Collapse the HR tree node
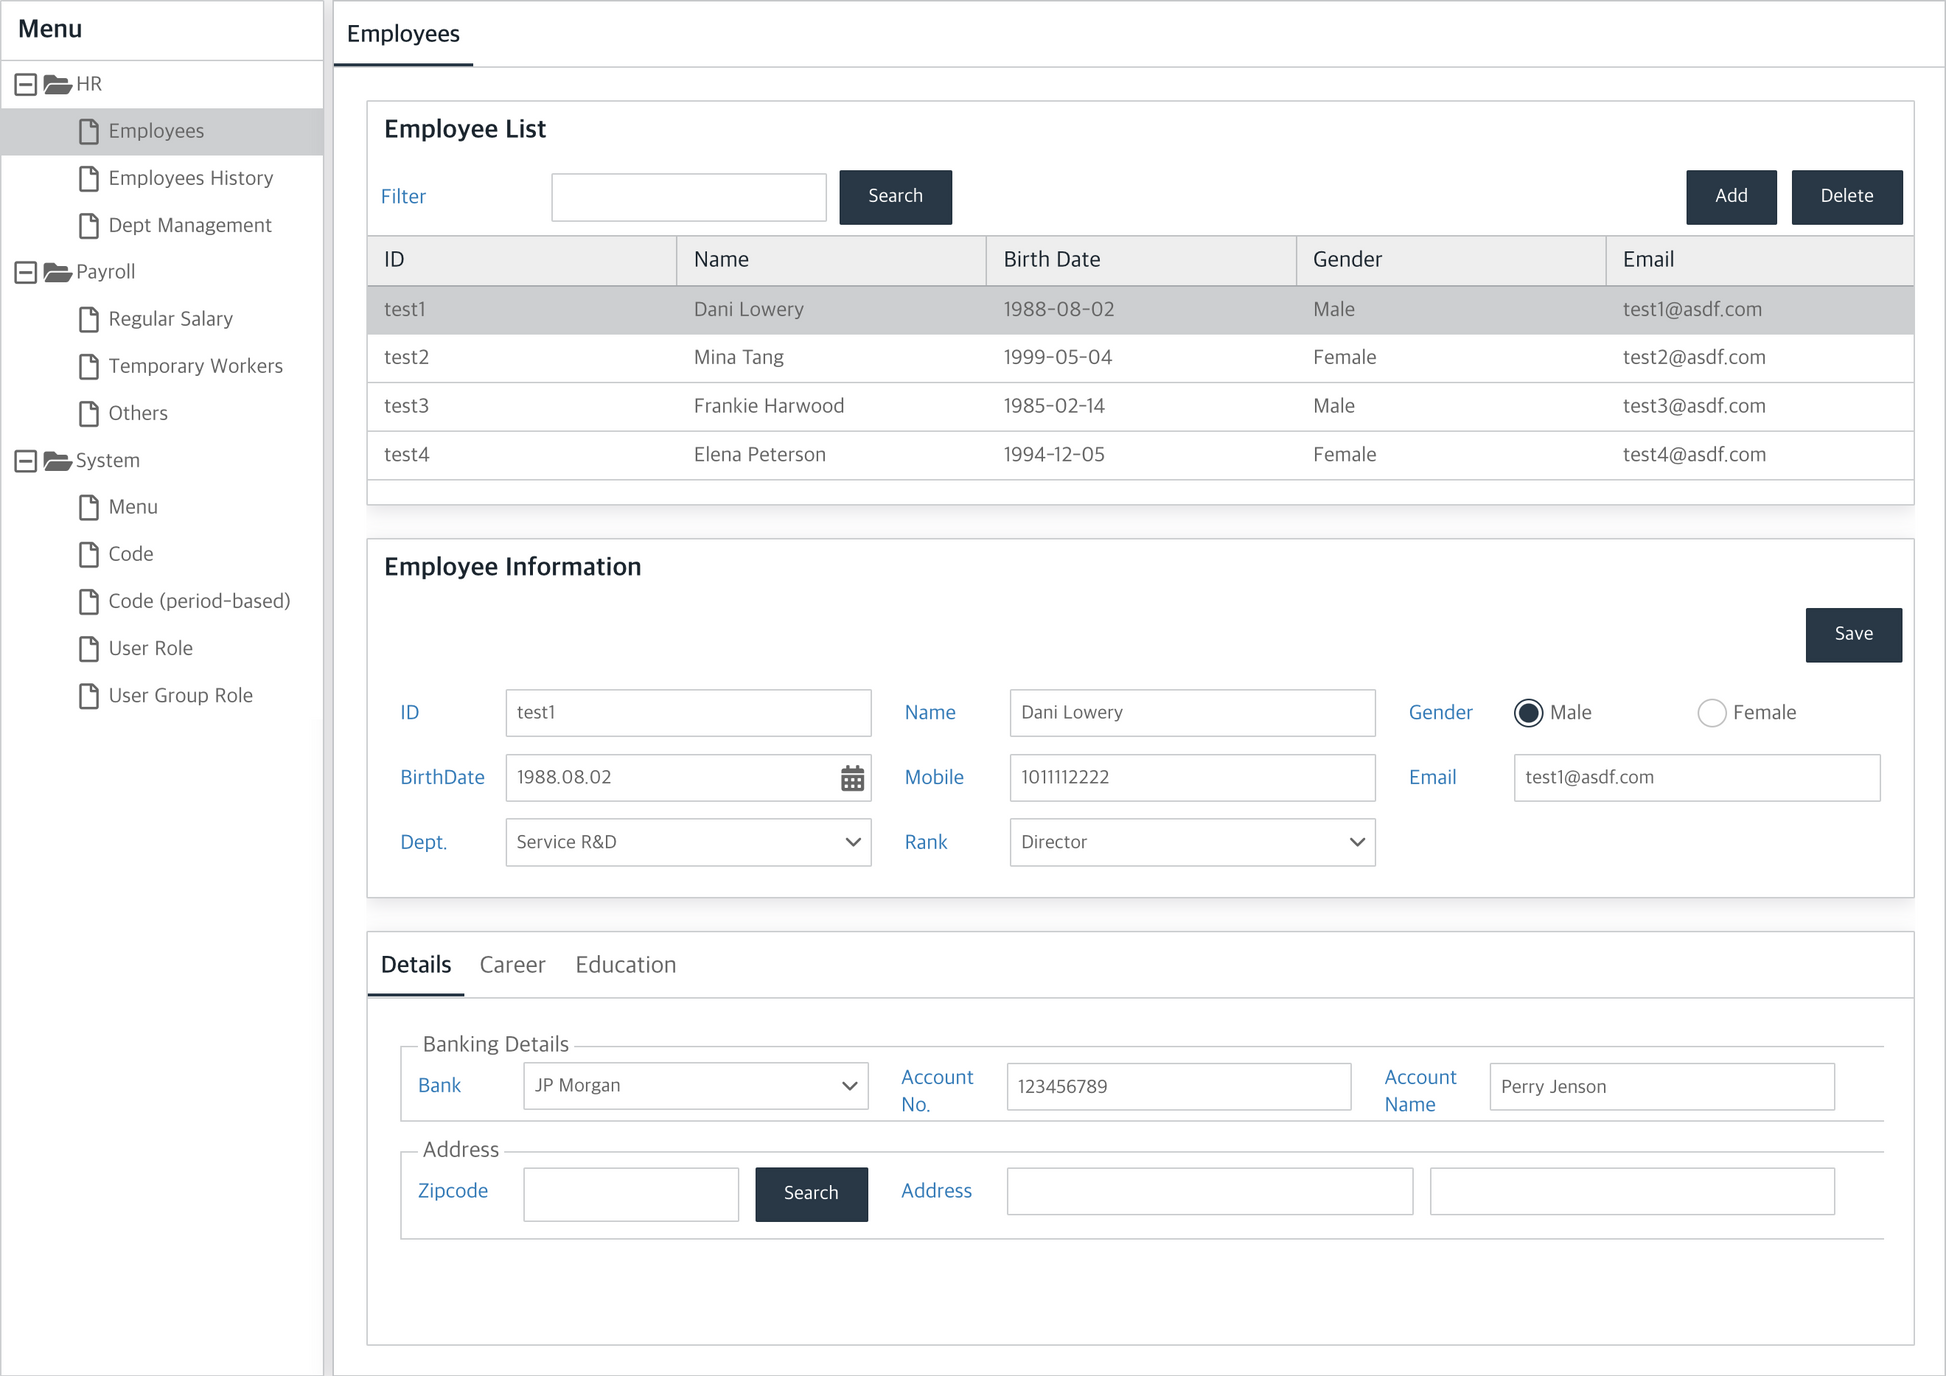 coord(26,84)
